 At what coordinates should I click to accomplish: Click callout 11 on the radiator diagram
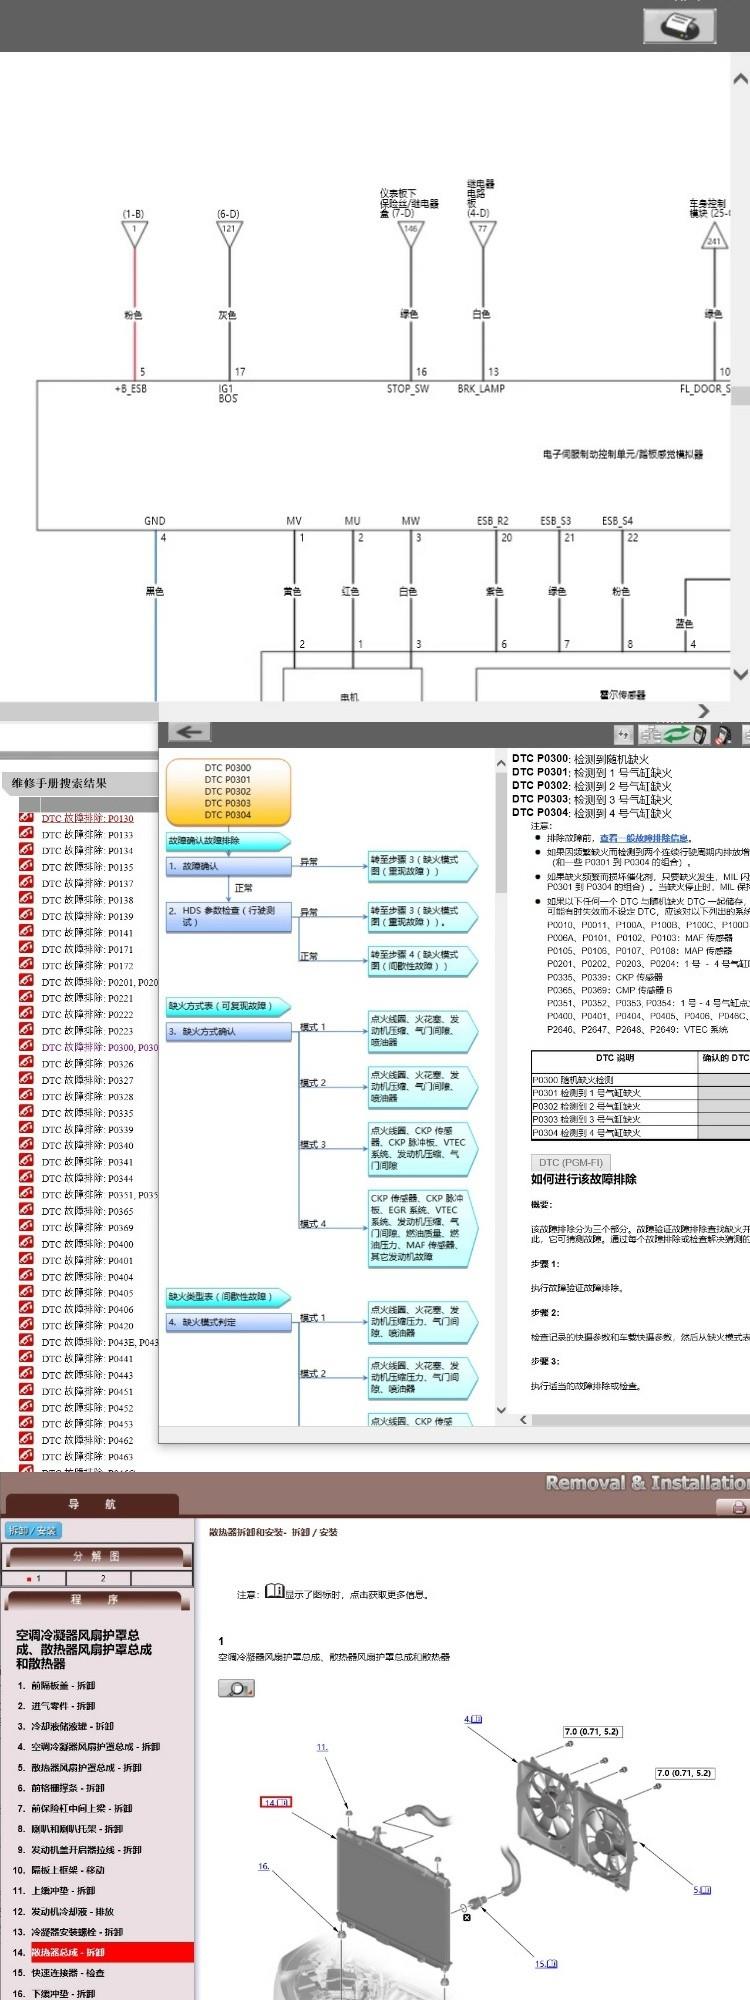pos(322,1747)
